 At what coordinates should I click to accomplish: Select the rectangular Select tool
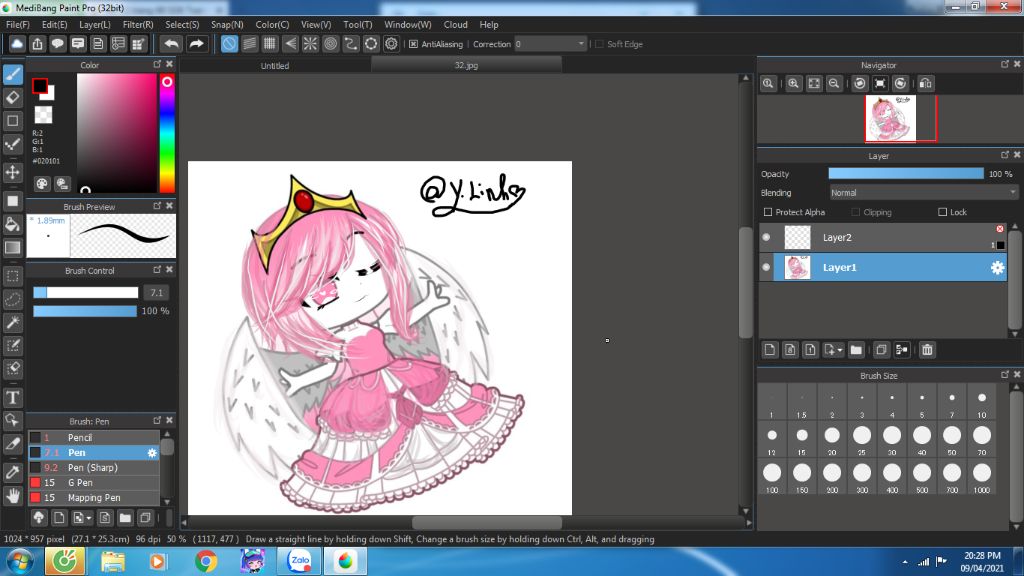coord(13,276)
